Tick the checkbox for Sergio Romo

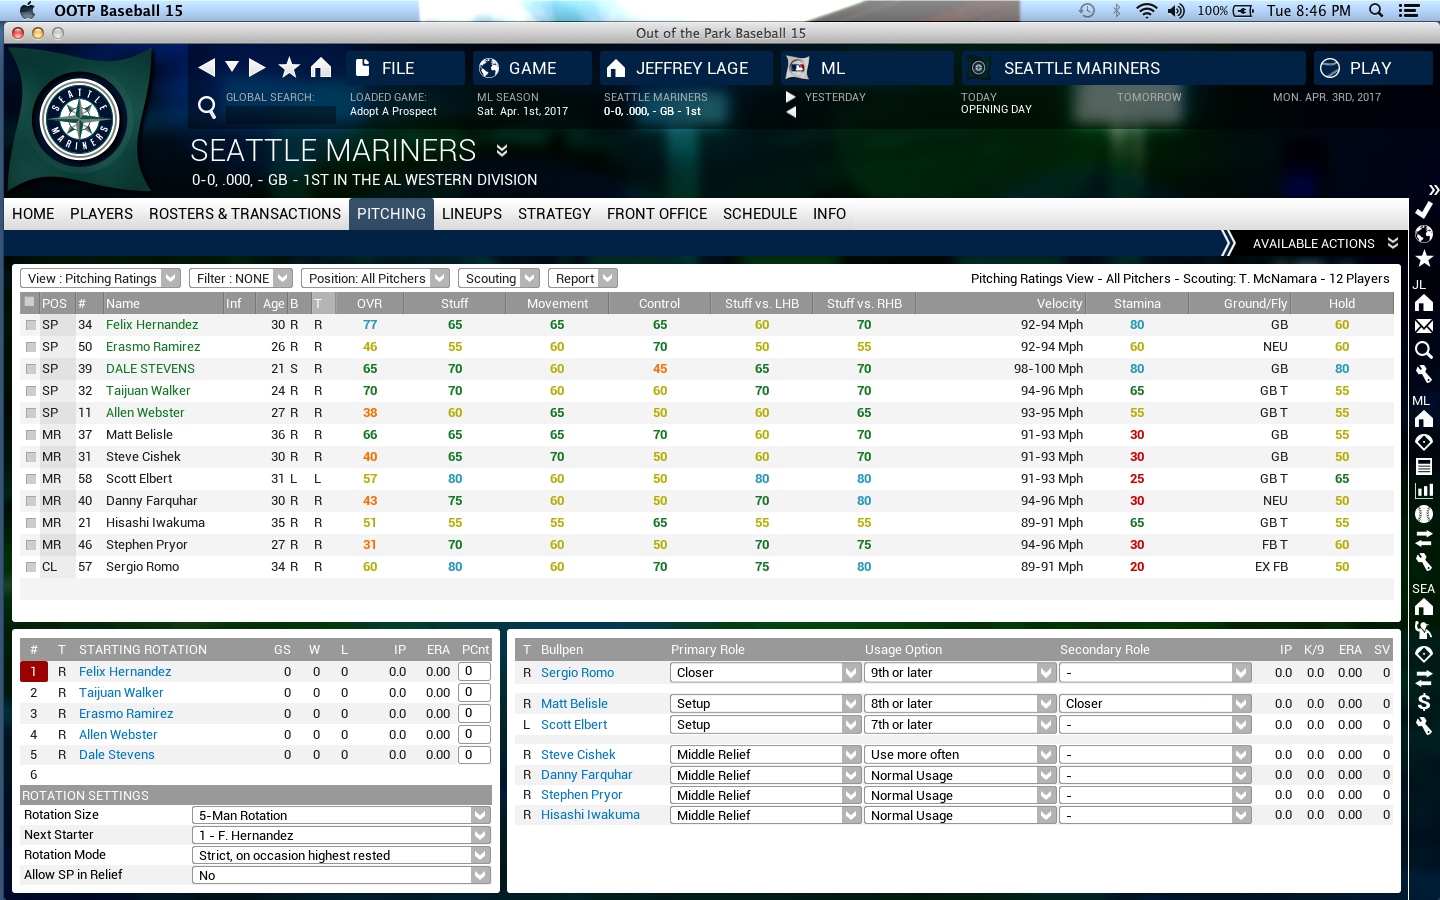pyautogui.click(x=30, y=567)
